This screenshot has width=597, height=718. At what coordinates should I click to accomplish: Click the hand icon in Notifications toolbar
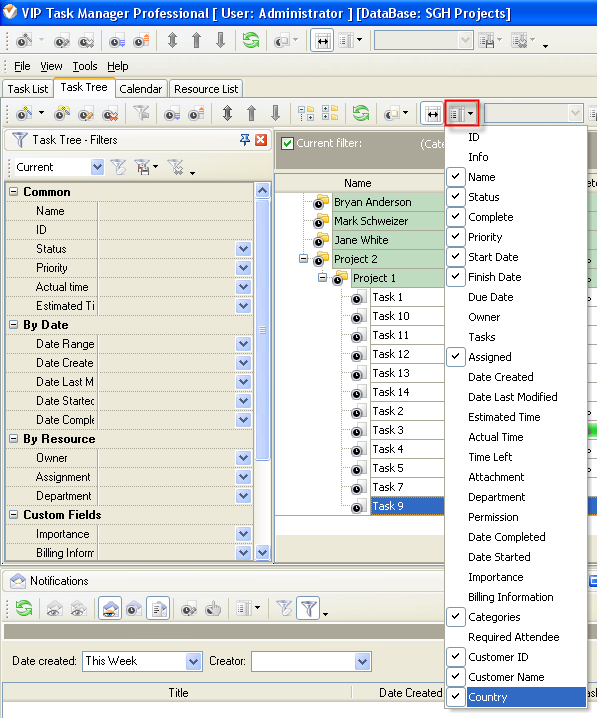213,609
